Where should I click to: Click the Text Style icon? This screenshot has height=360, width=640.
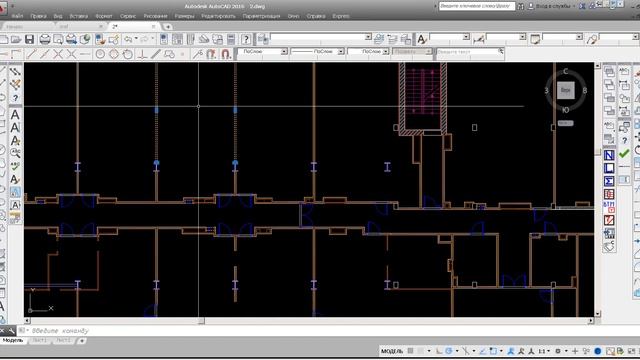[x=422, y=39]
